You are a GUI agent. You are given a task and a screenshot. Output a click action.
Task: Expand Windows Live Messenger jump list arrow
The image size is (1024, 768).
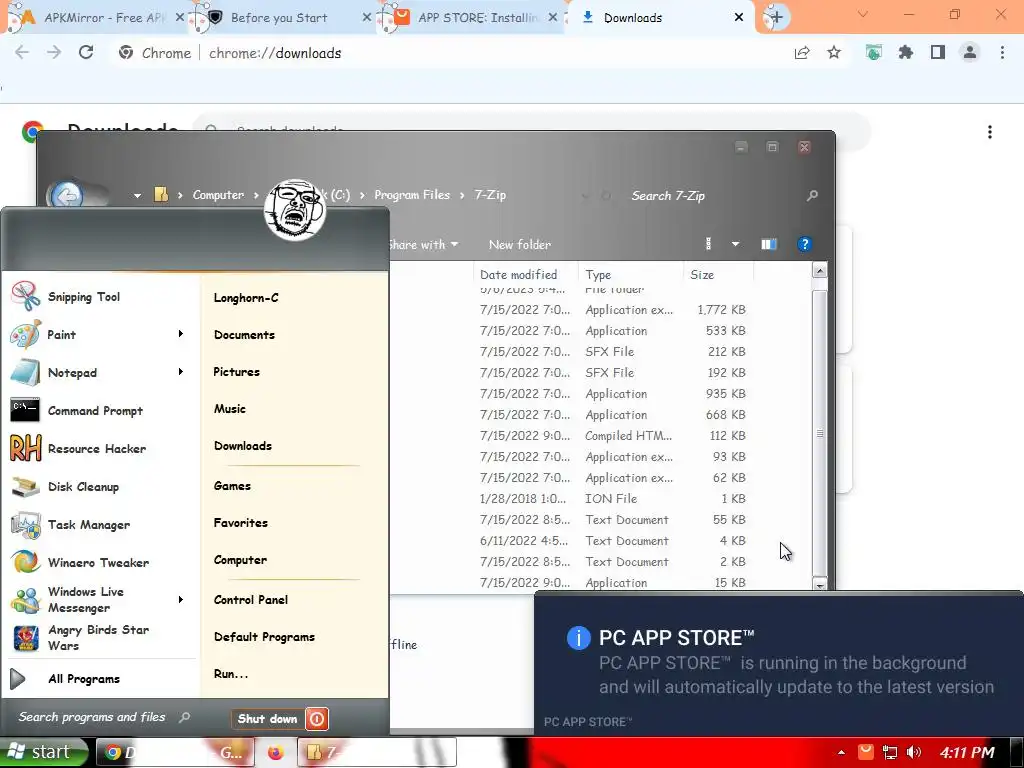tap(181, 600)
